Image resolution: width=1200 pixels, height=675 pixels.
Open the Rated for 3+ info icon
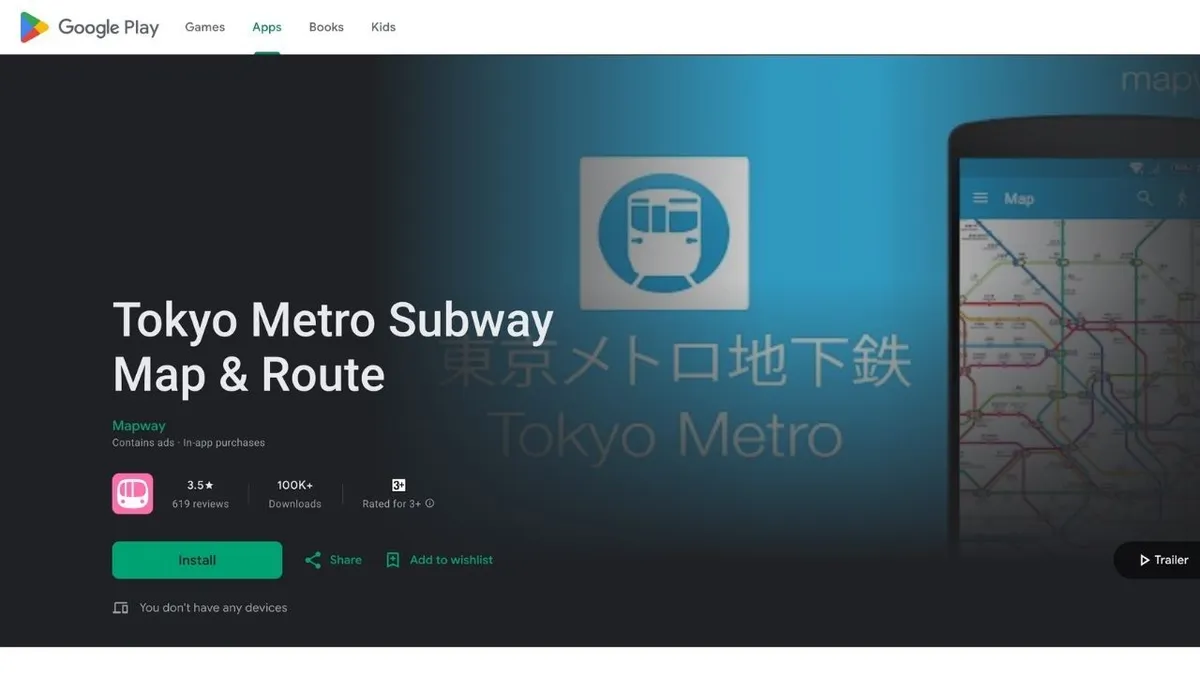pos(430,504)
